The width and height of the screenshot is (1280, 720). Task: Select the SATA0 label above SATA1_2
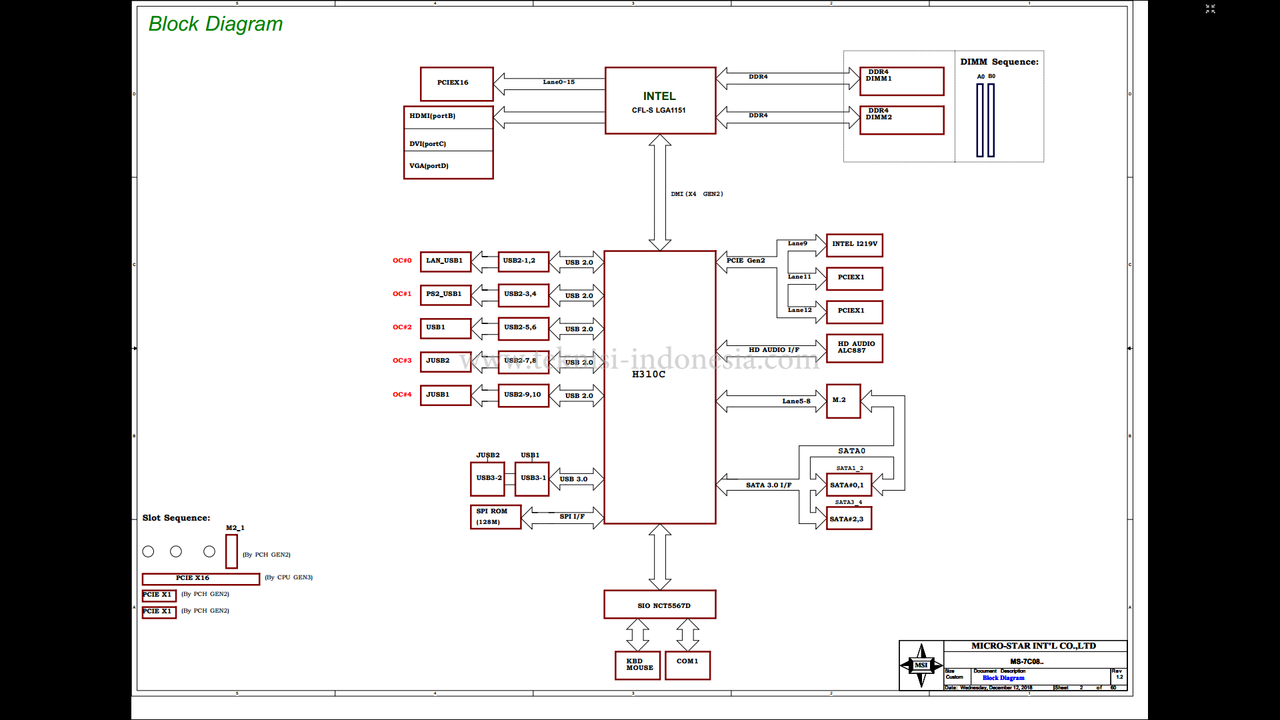point(852,451)
